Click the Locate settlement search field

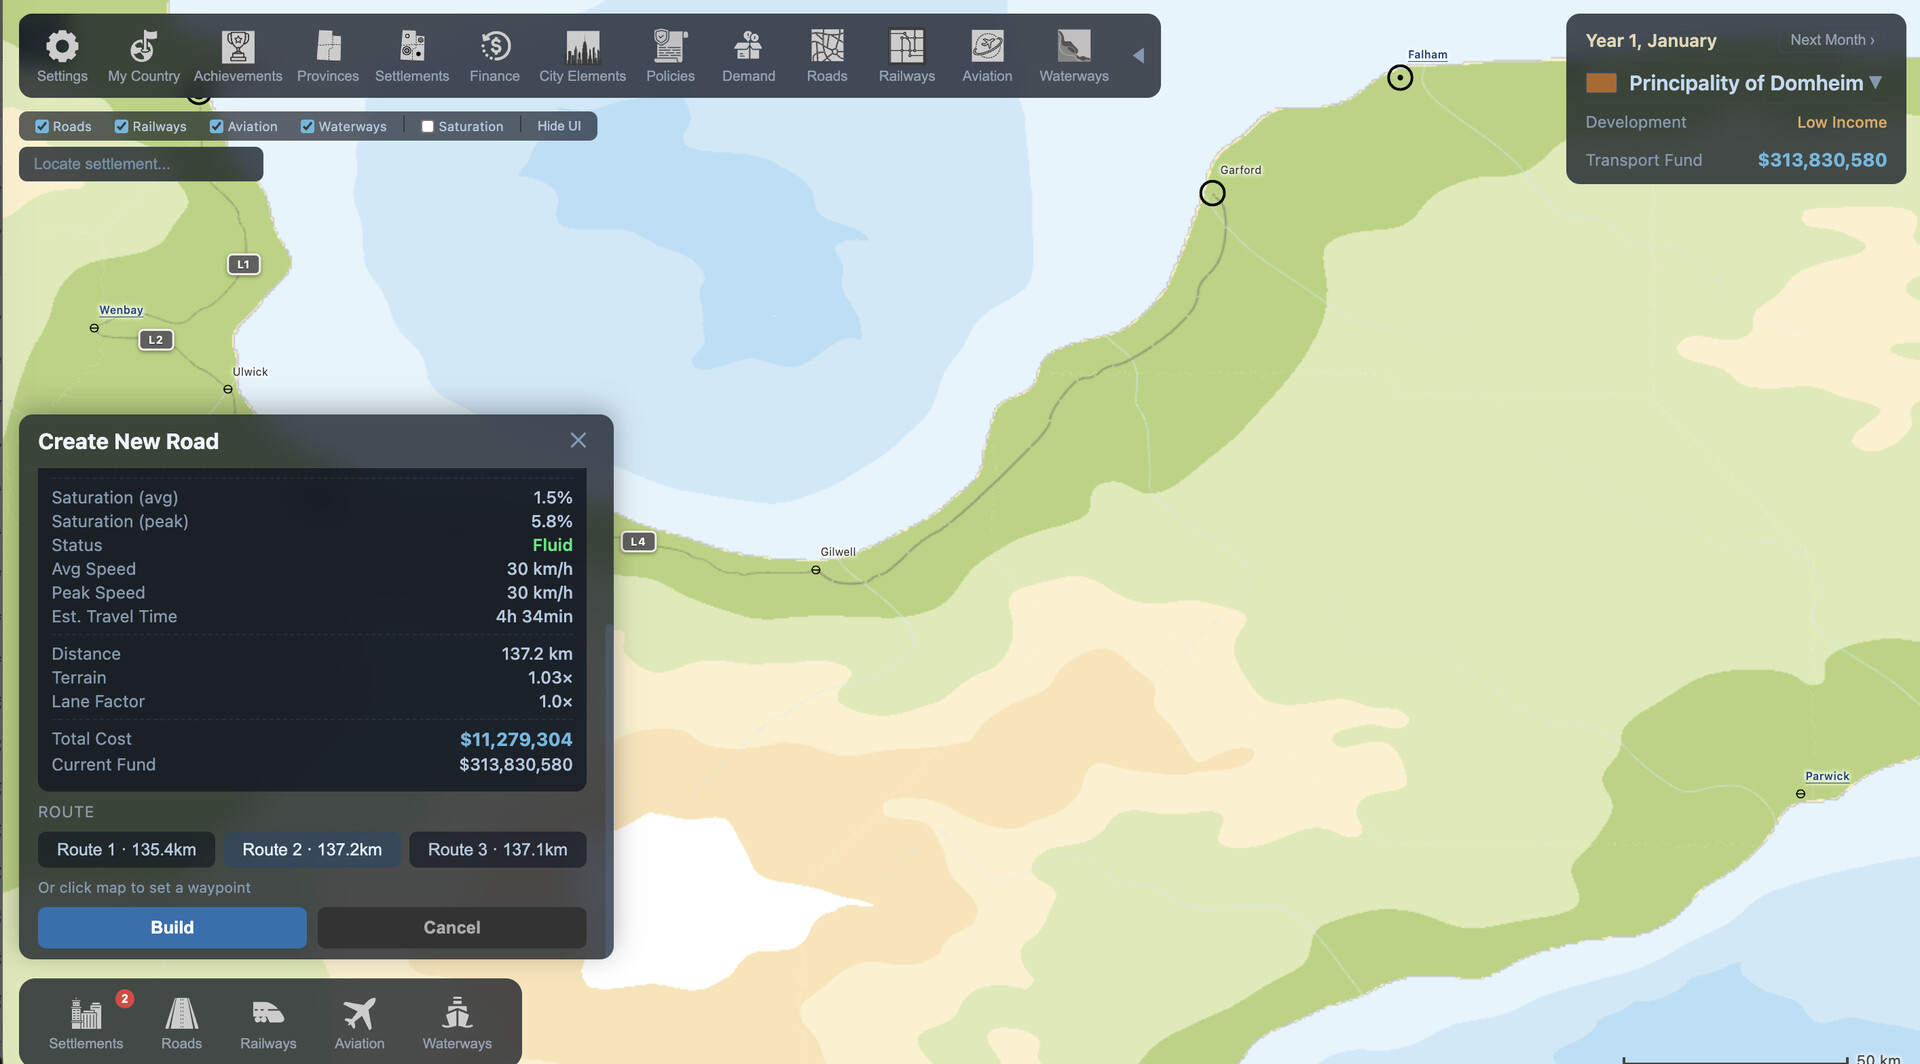141,164
